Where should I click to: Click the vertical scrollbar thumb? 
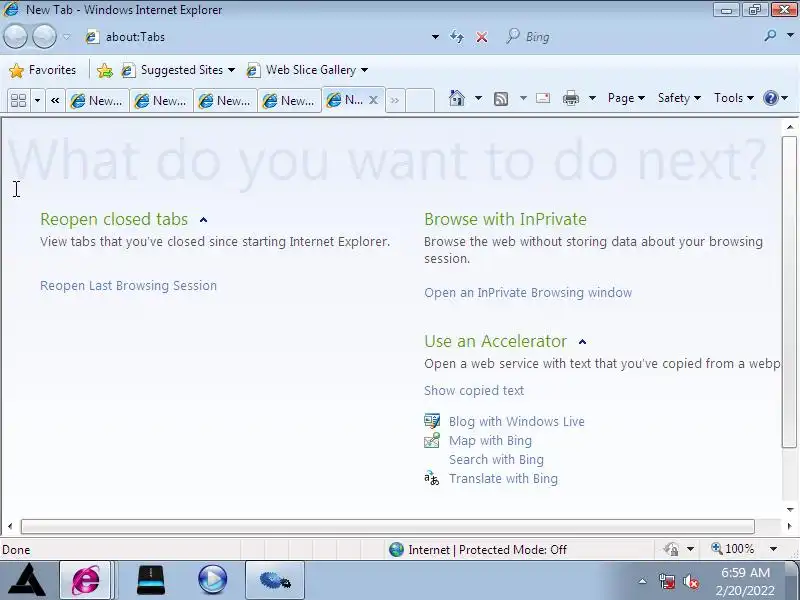pyautogui.click(x=790, y=292)
